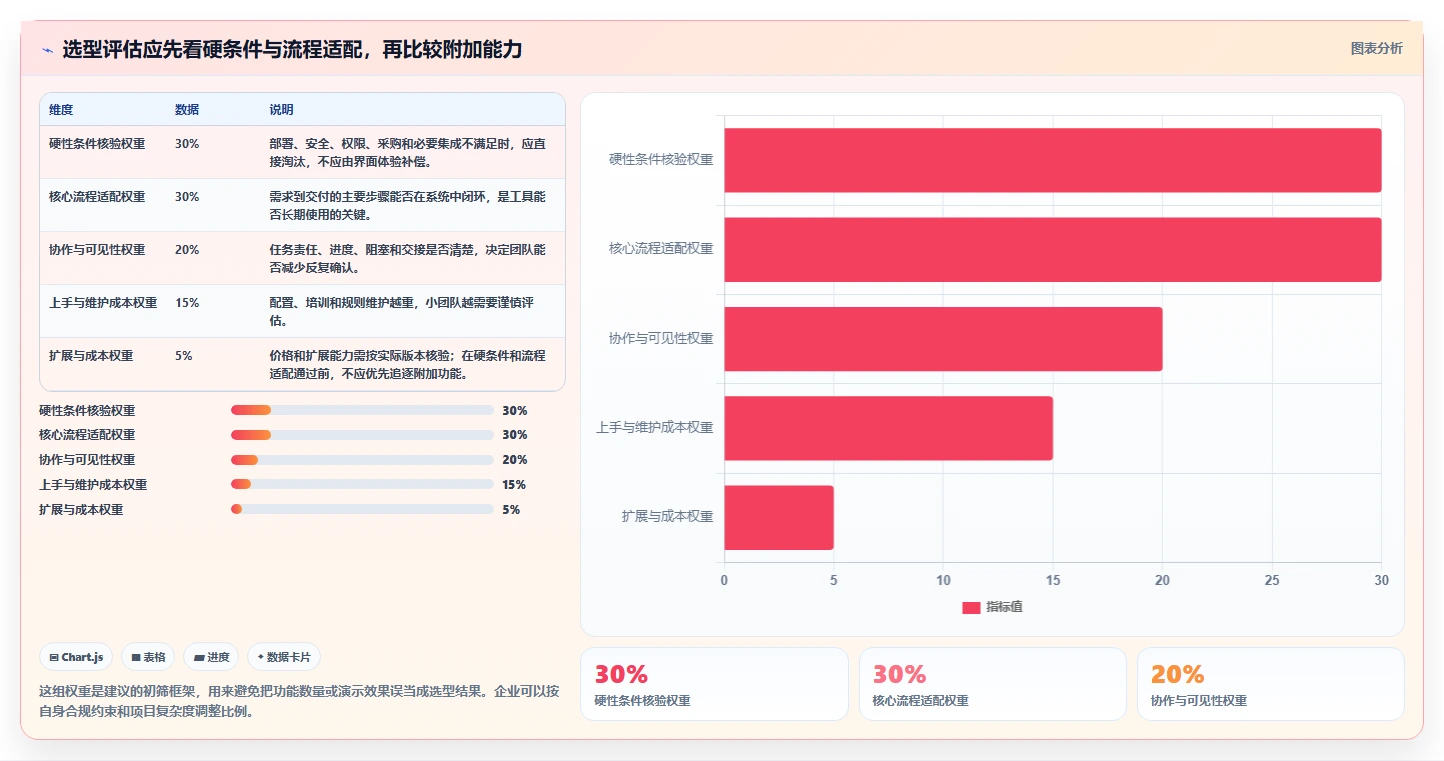The width and height of the screenshot is (1444, 761).
Task: Click chart y-axis label 上手与维护成本权重
Action: click(655, 427)
